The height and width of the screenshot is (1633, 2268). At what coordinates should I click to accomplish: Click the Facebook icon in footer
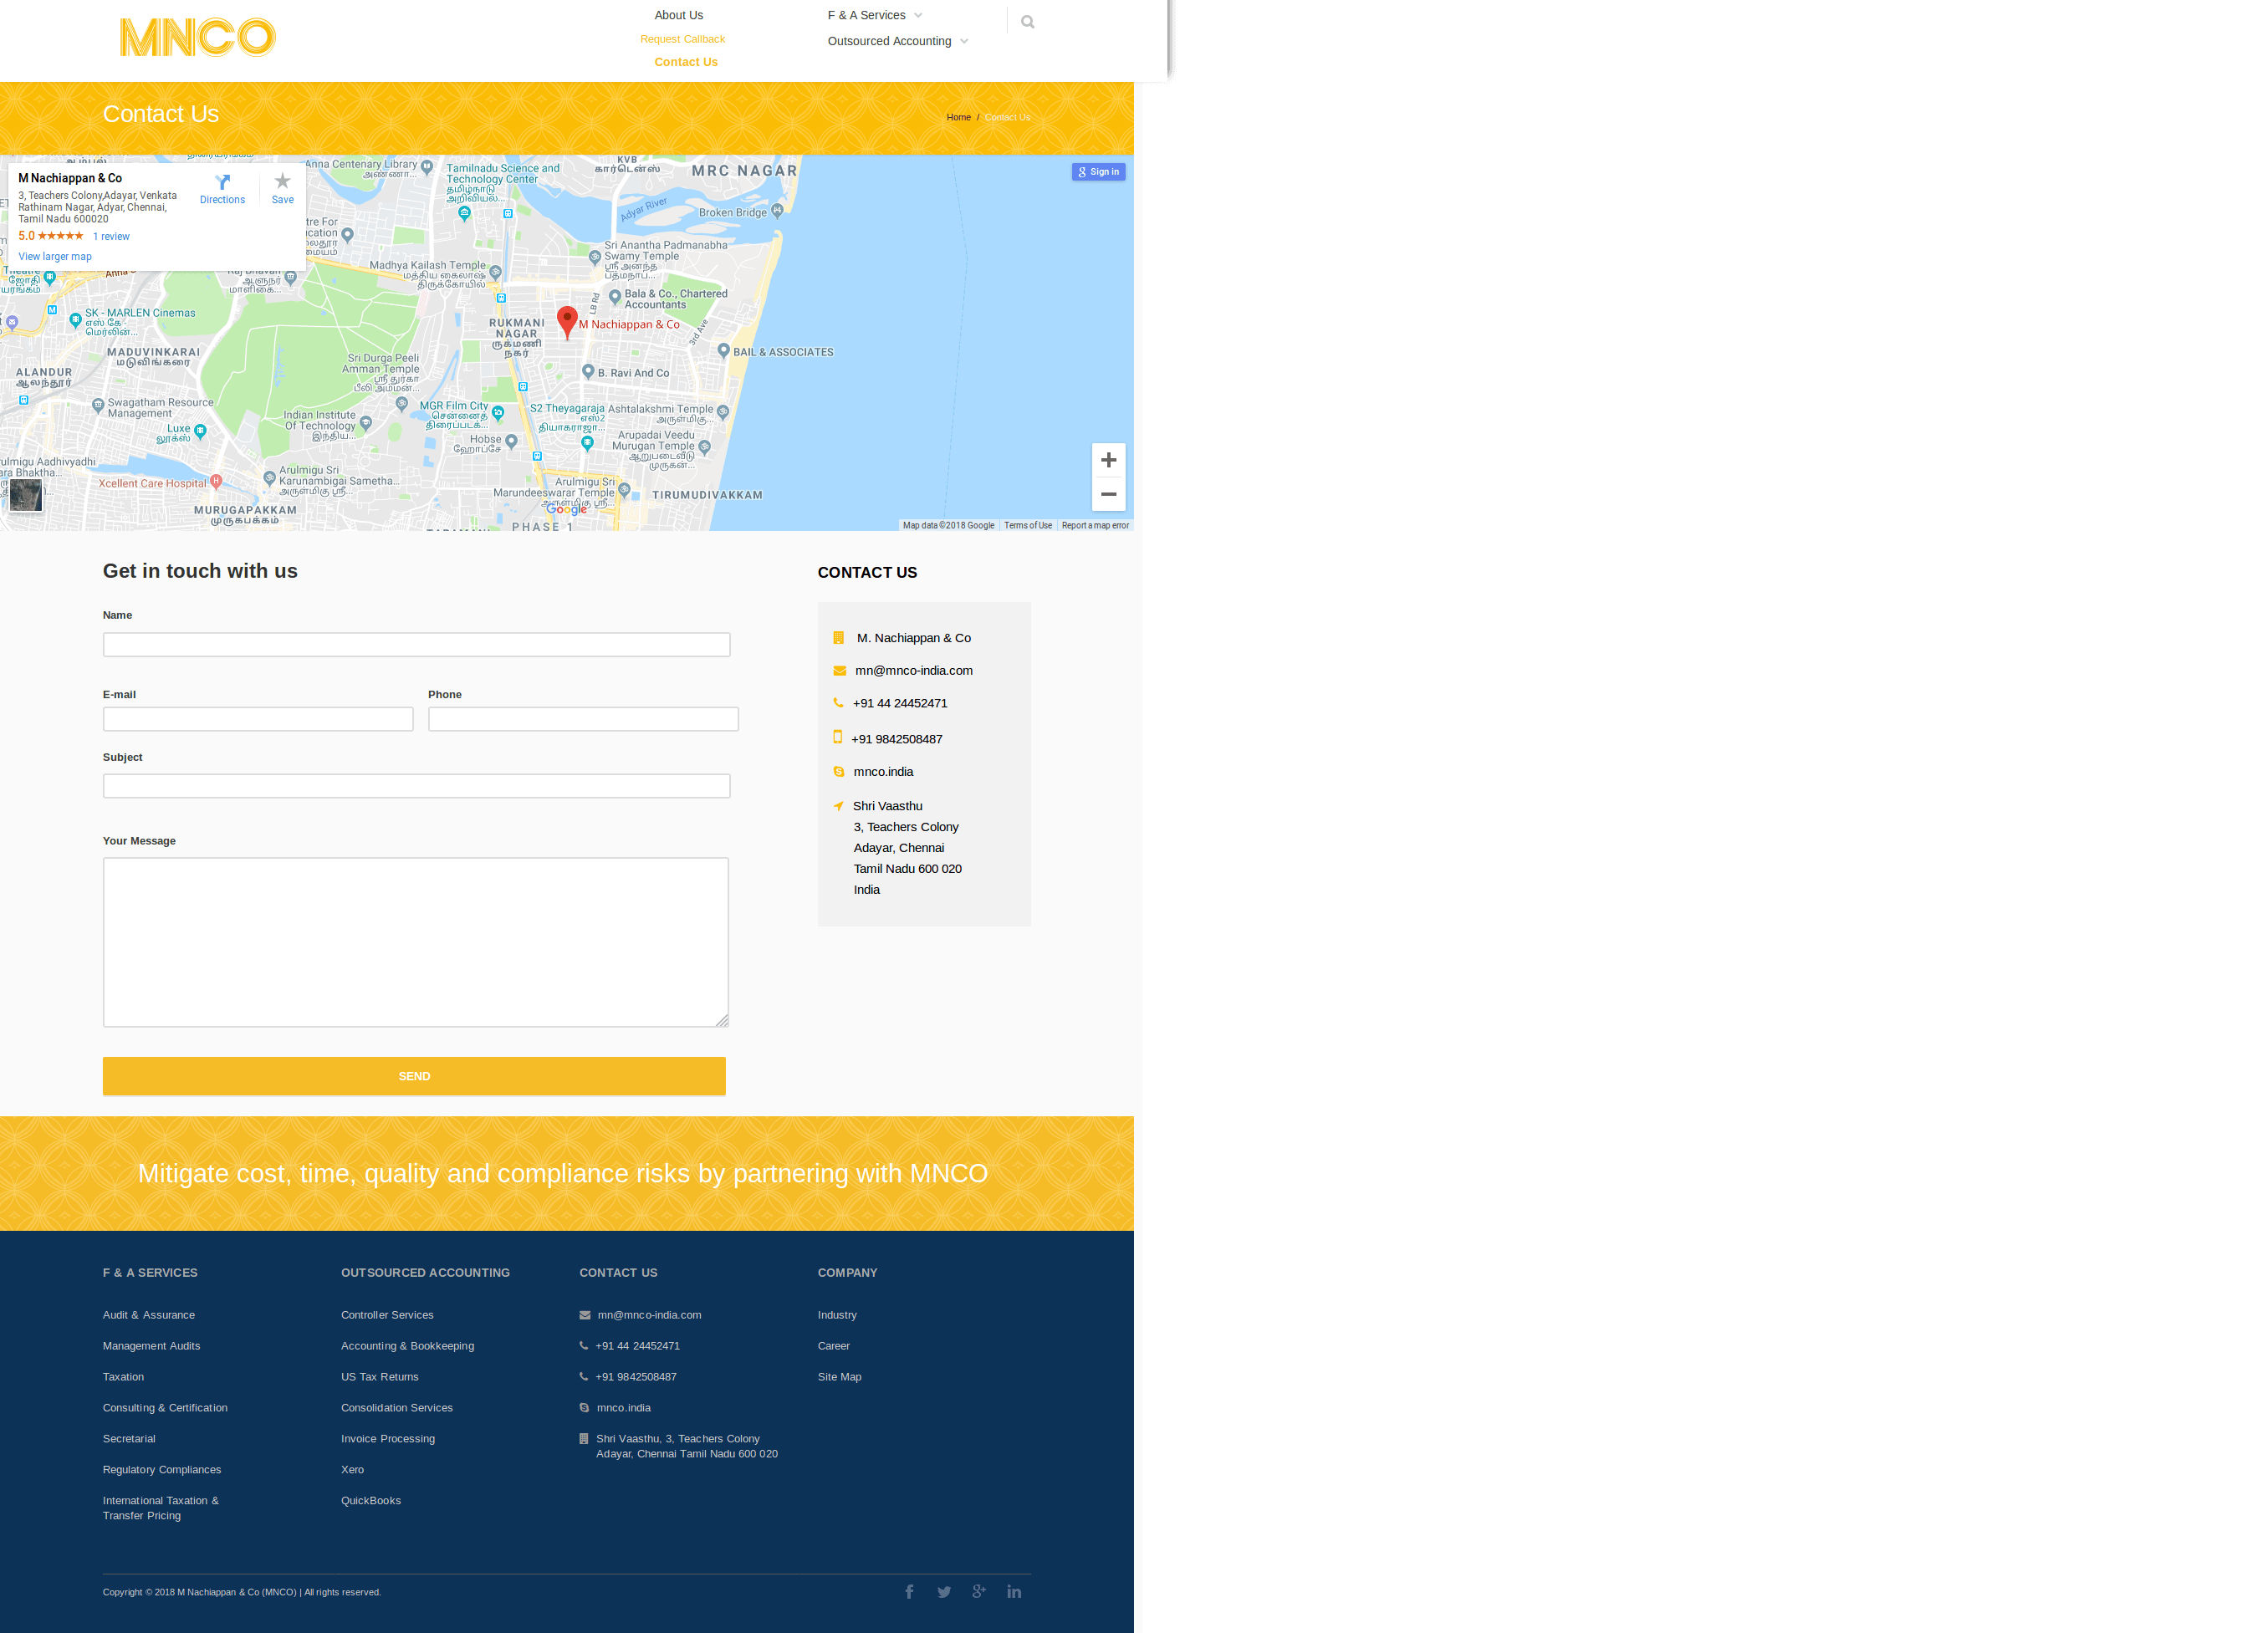click(909, 1591)
